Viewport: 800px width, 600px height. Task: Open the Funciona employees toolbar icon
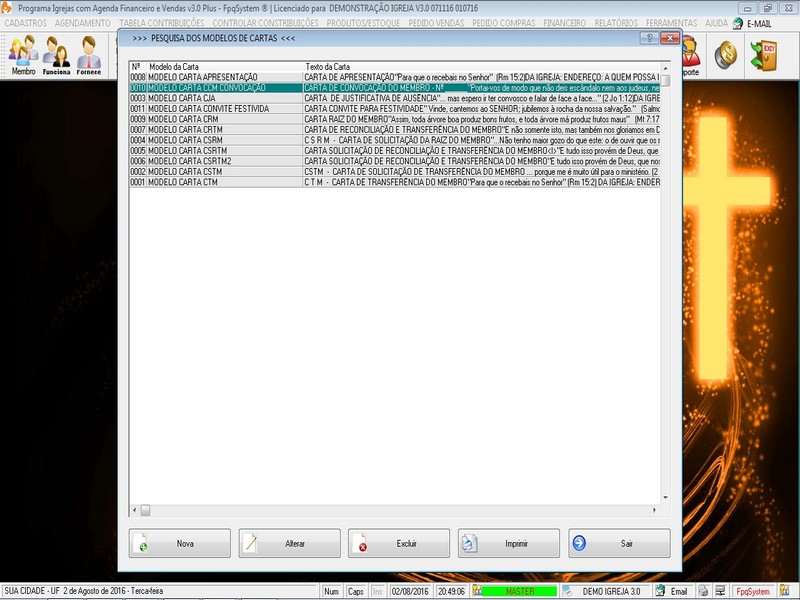point(56,55)
